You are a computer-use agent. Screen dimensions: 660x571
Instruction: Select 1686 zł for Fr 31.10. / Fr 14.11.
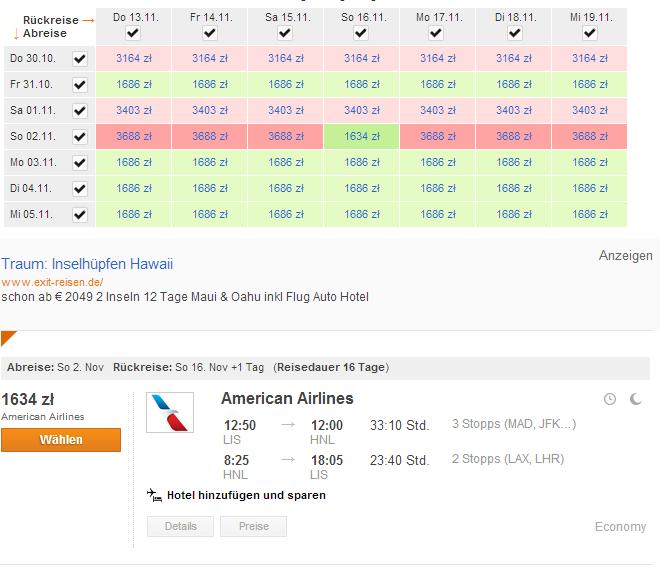pos(210,84)
